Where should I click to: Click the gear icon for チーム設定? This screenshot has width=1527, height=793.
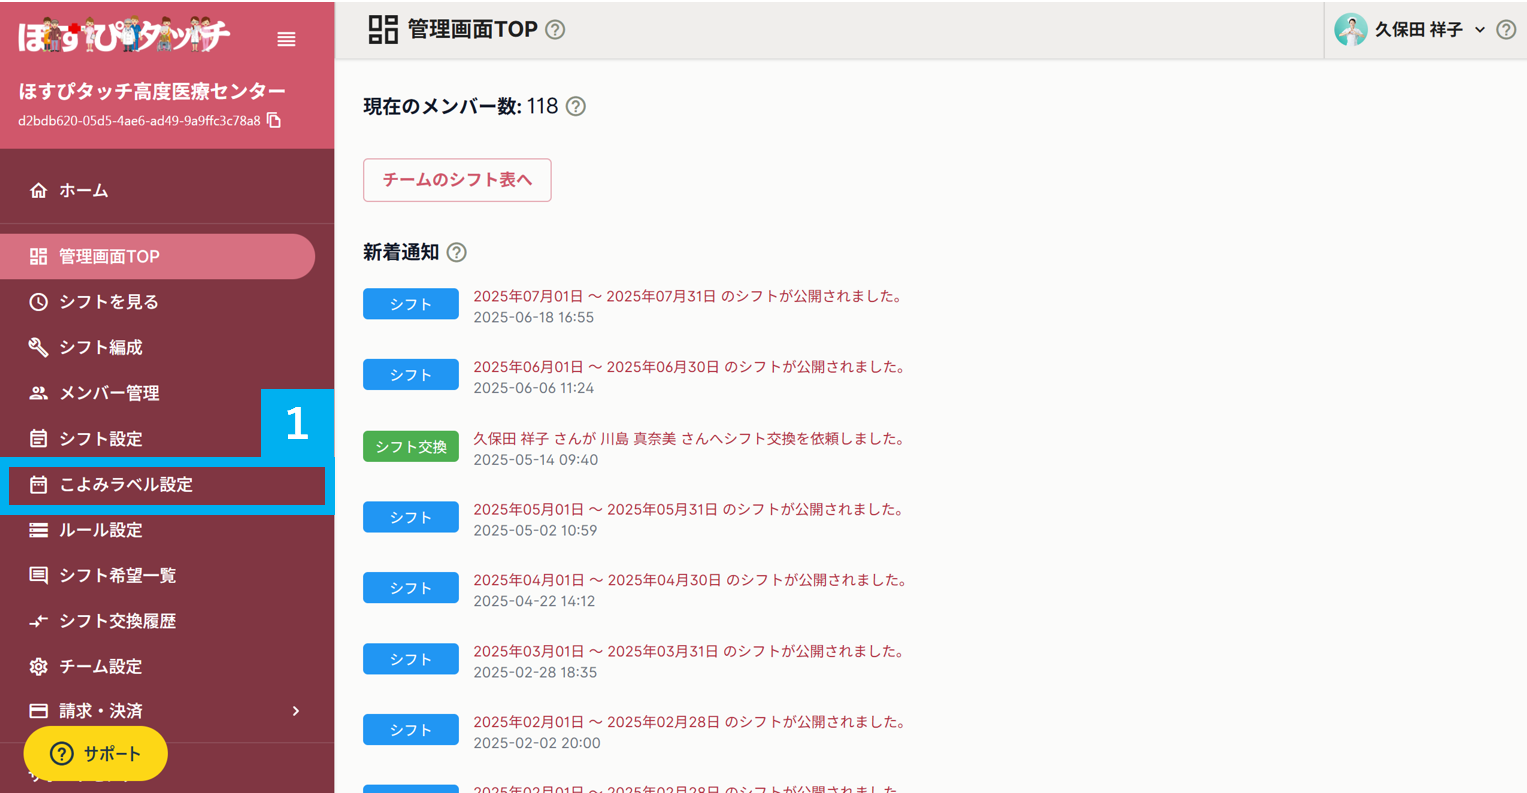pos(37,665)
